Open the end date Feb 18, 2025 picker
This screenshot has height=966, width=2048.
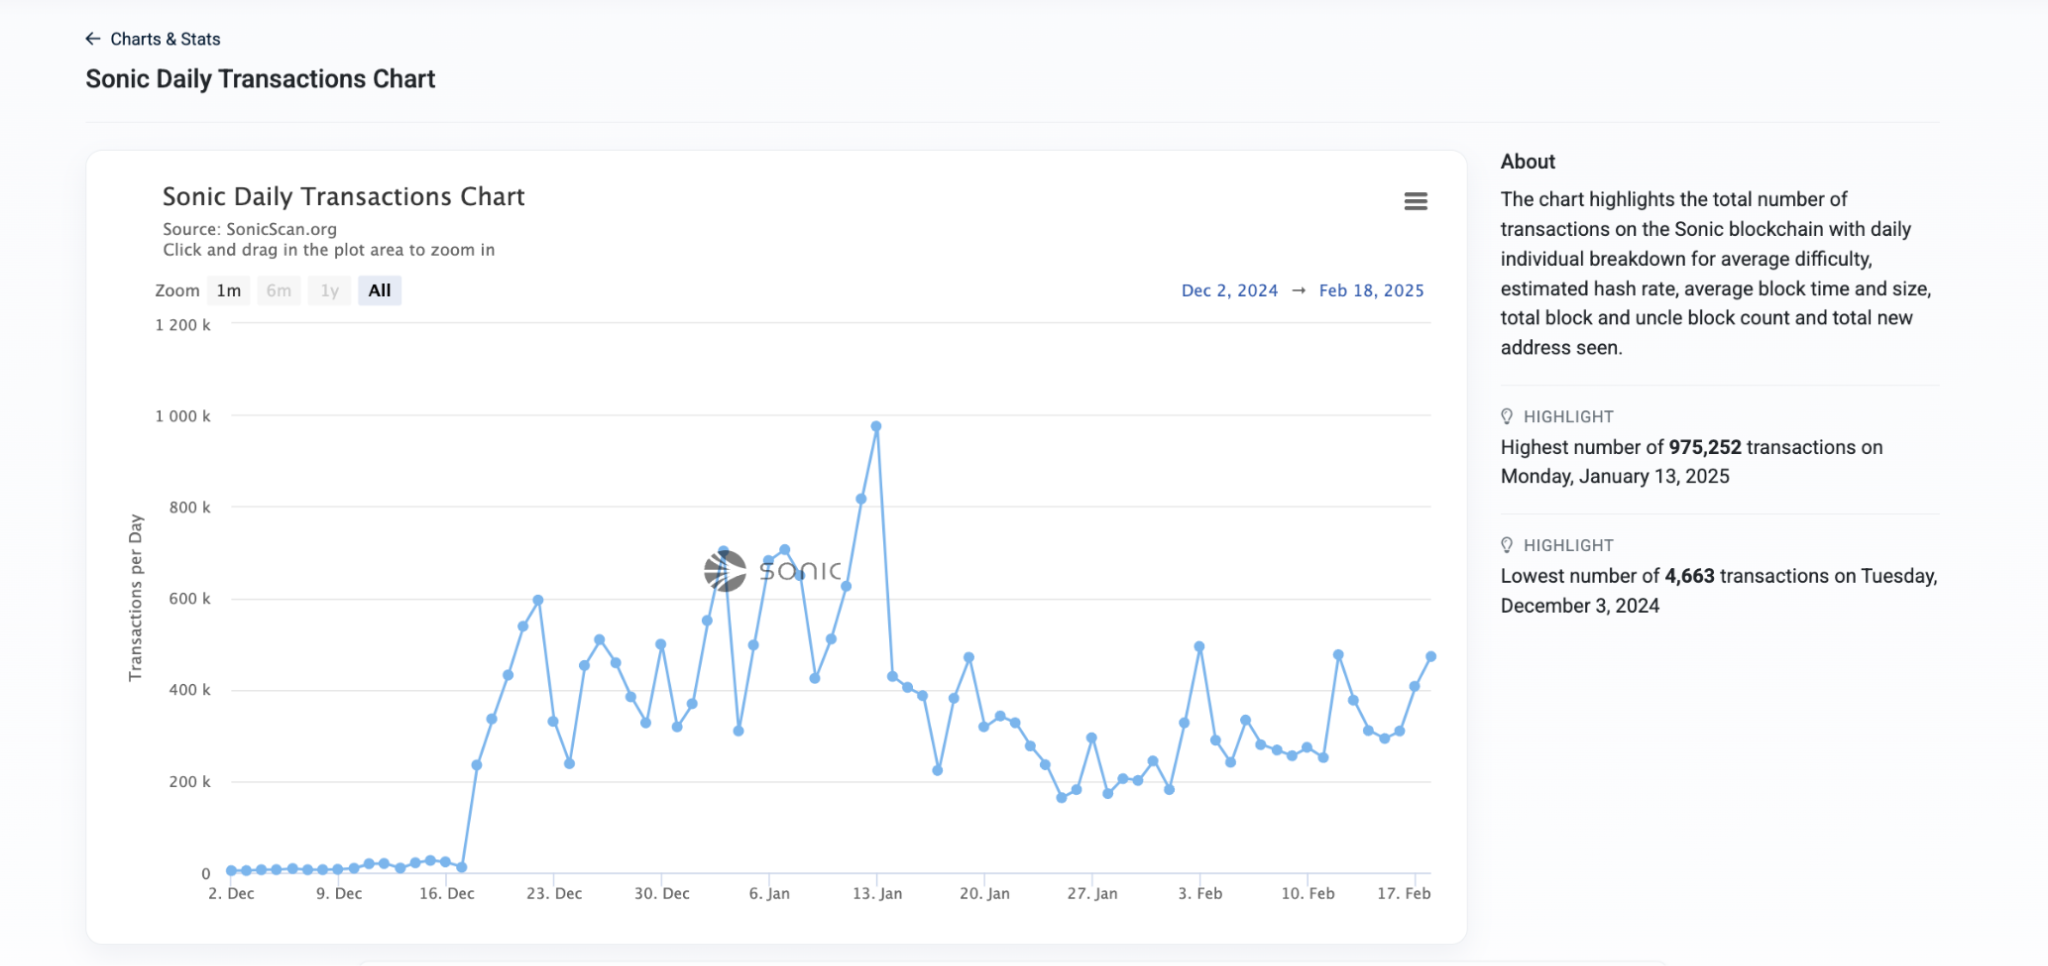coord(1371,291)
